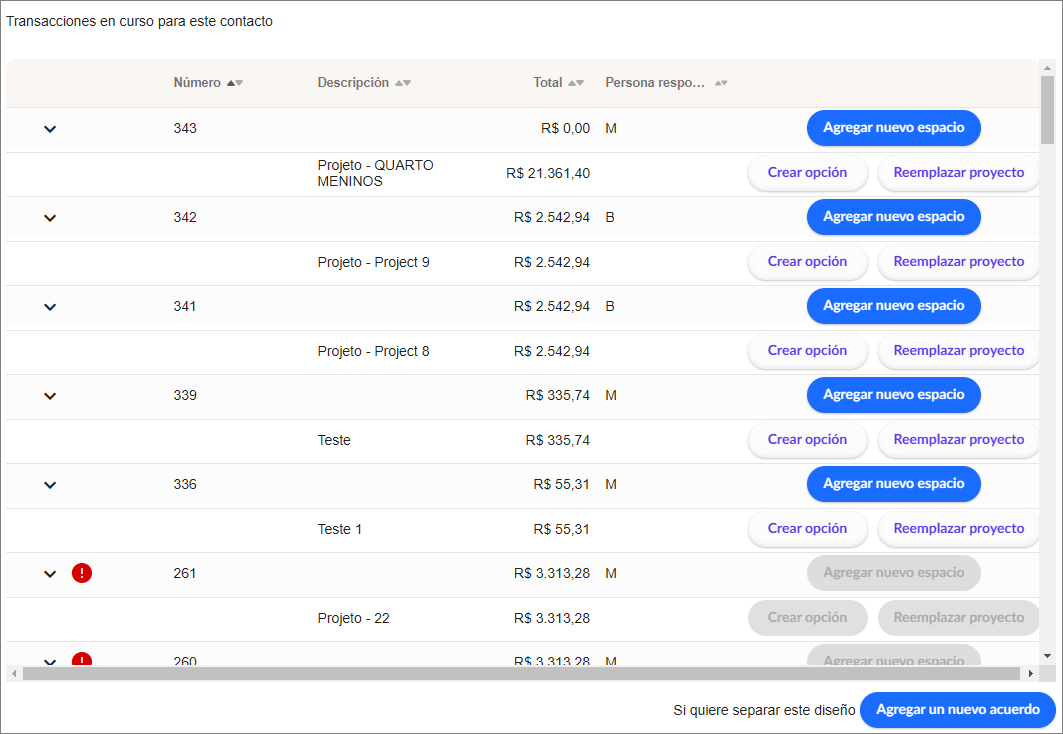The image size is (1063, 734).
Task: Collapse transaction row 260
Action: [50, 661]
